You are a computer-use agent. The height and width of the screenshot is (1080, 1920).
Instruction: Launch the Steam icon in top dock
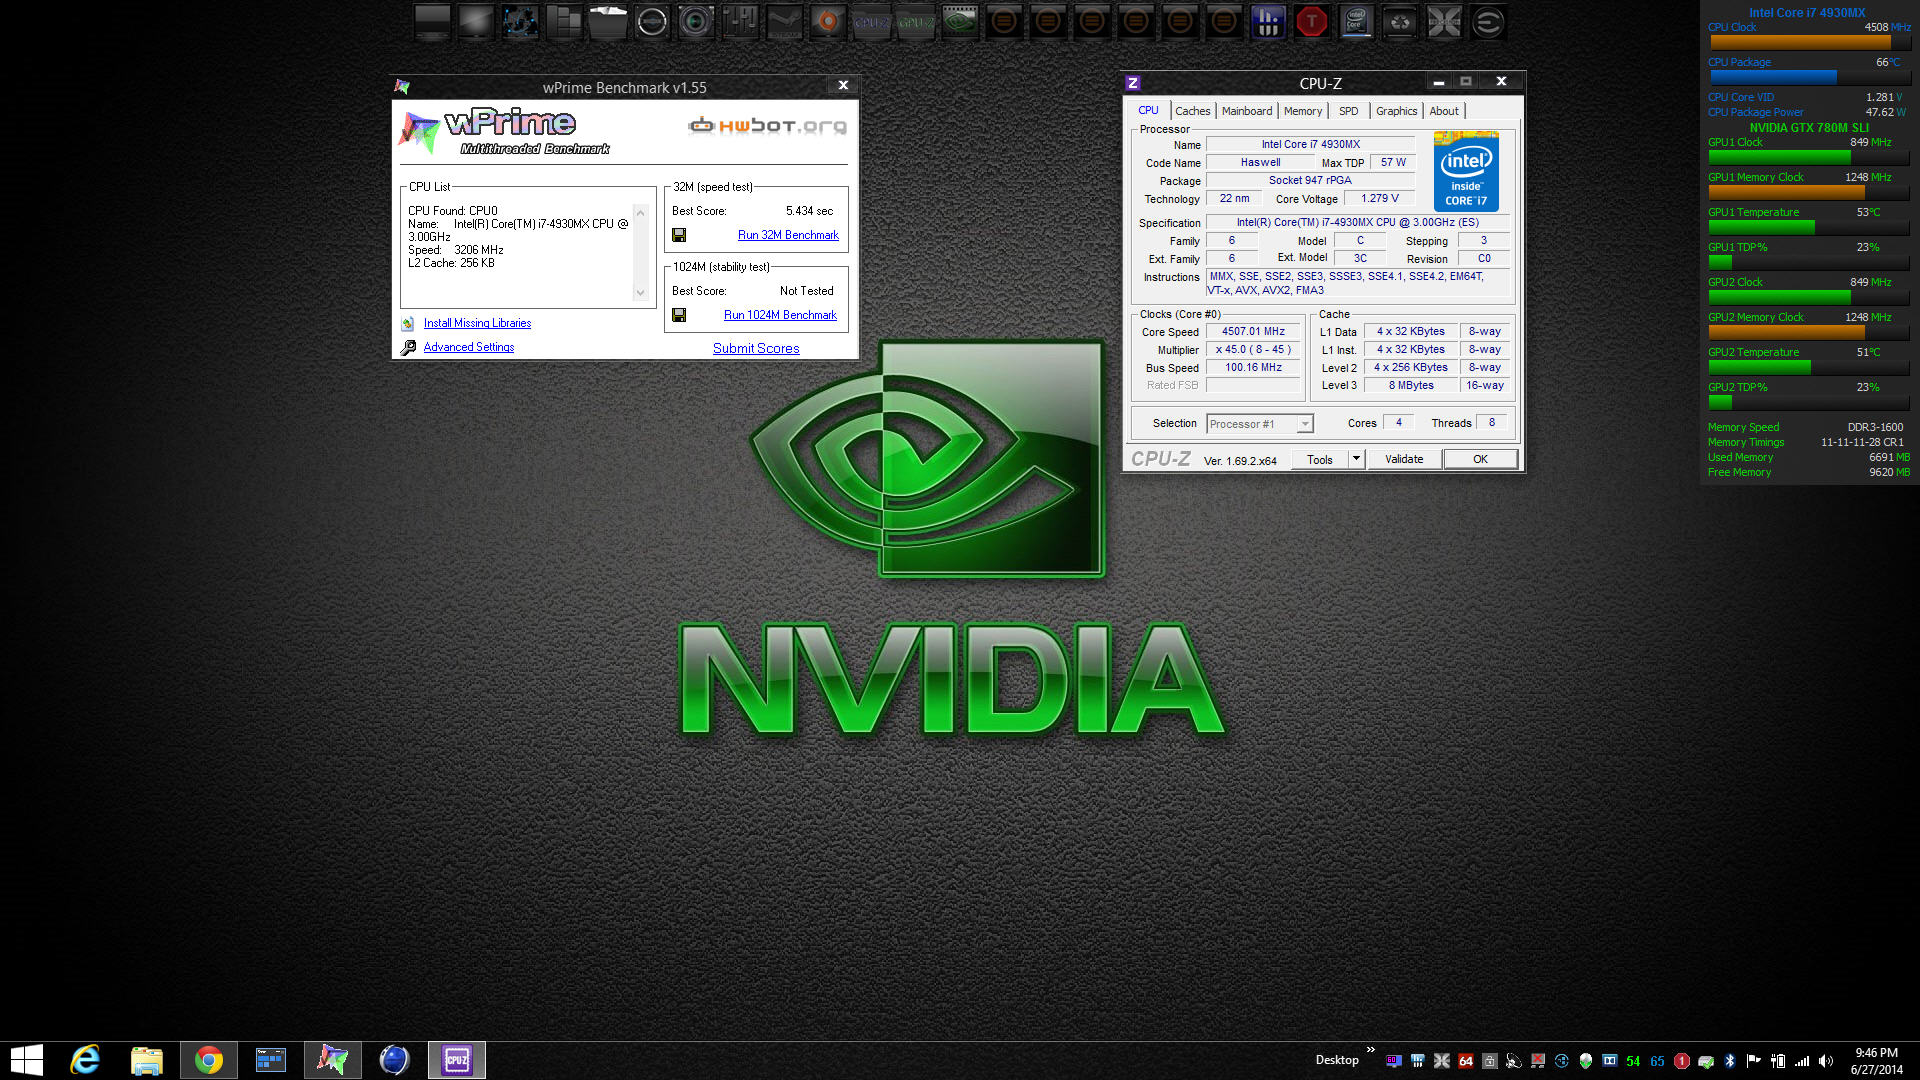click(784, 22)
